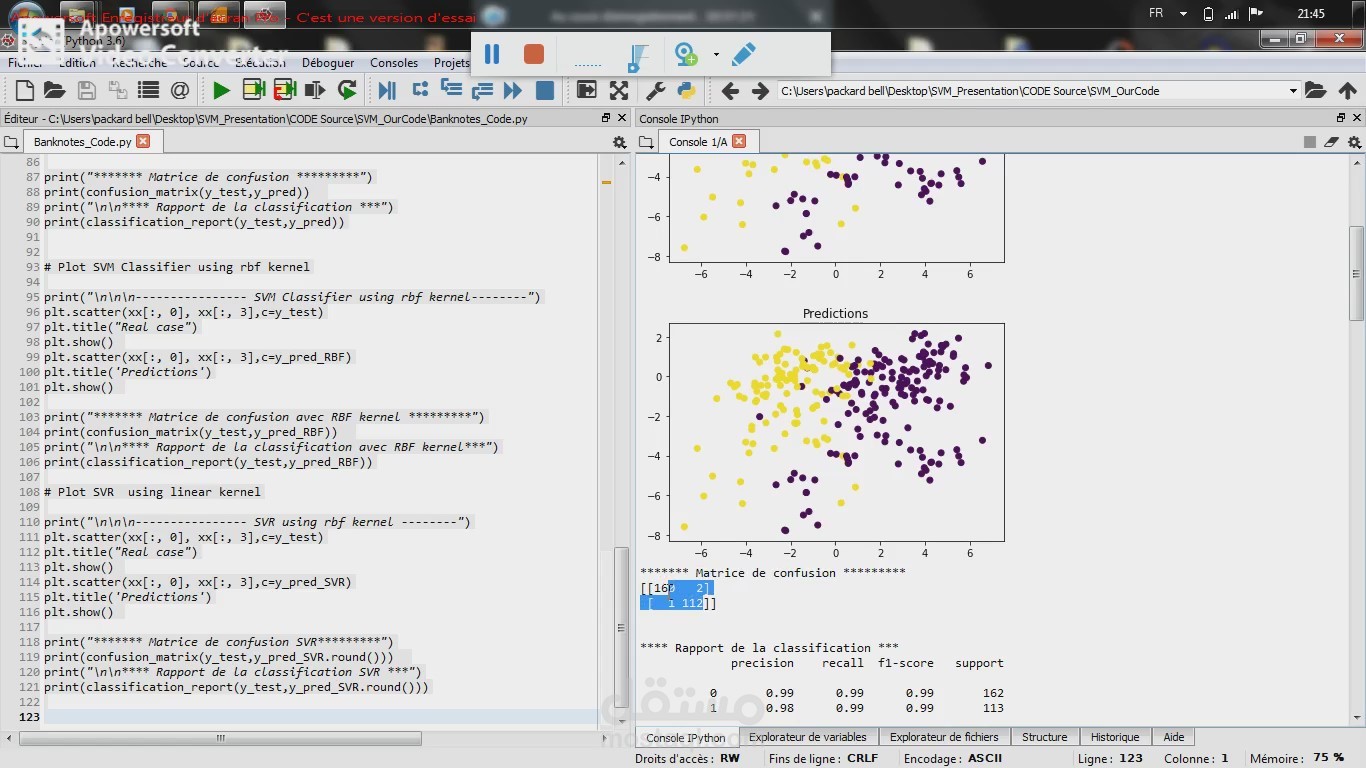Switch to the Explorateur de variables tab
Screen dimensions: 1366x768
tap(808, 737)
